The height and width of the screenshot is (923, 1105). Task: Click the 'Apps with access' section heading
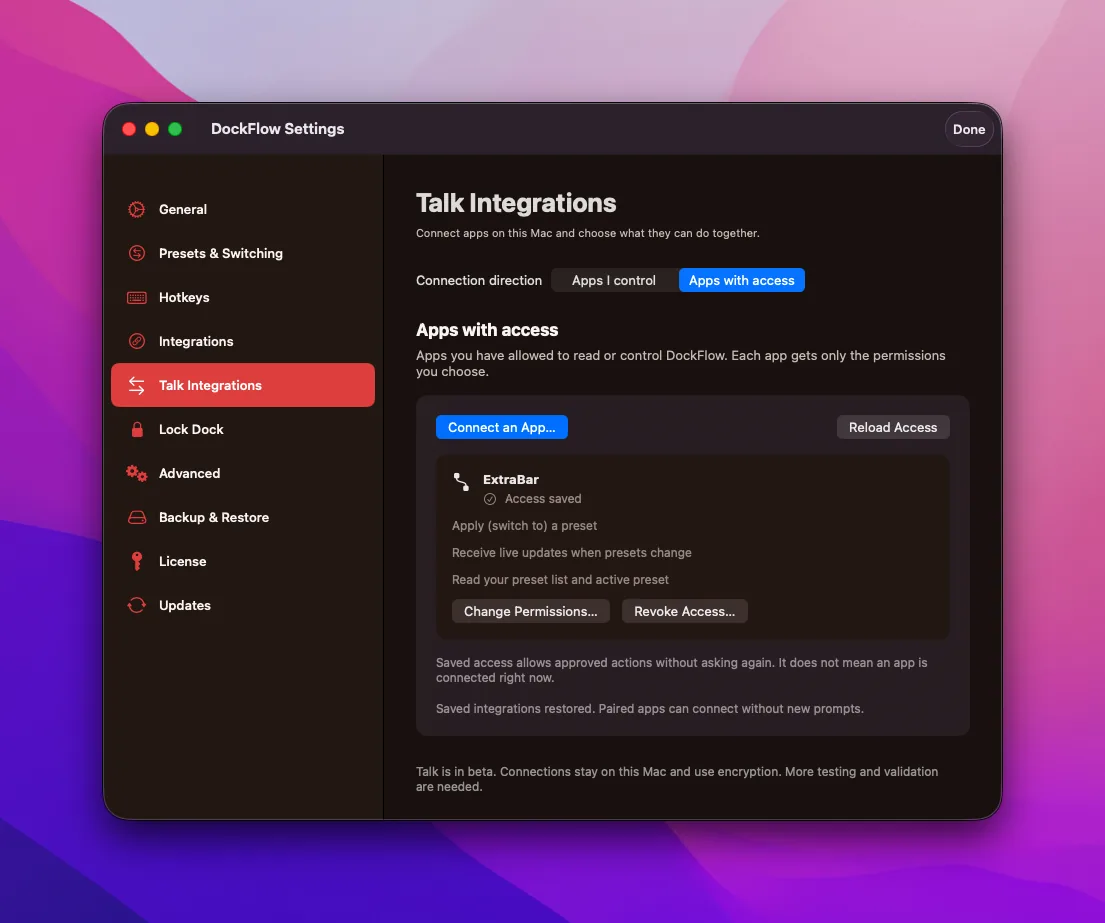[487, 330]
